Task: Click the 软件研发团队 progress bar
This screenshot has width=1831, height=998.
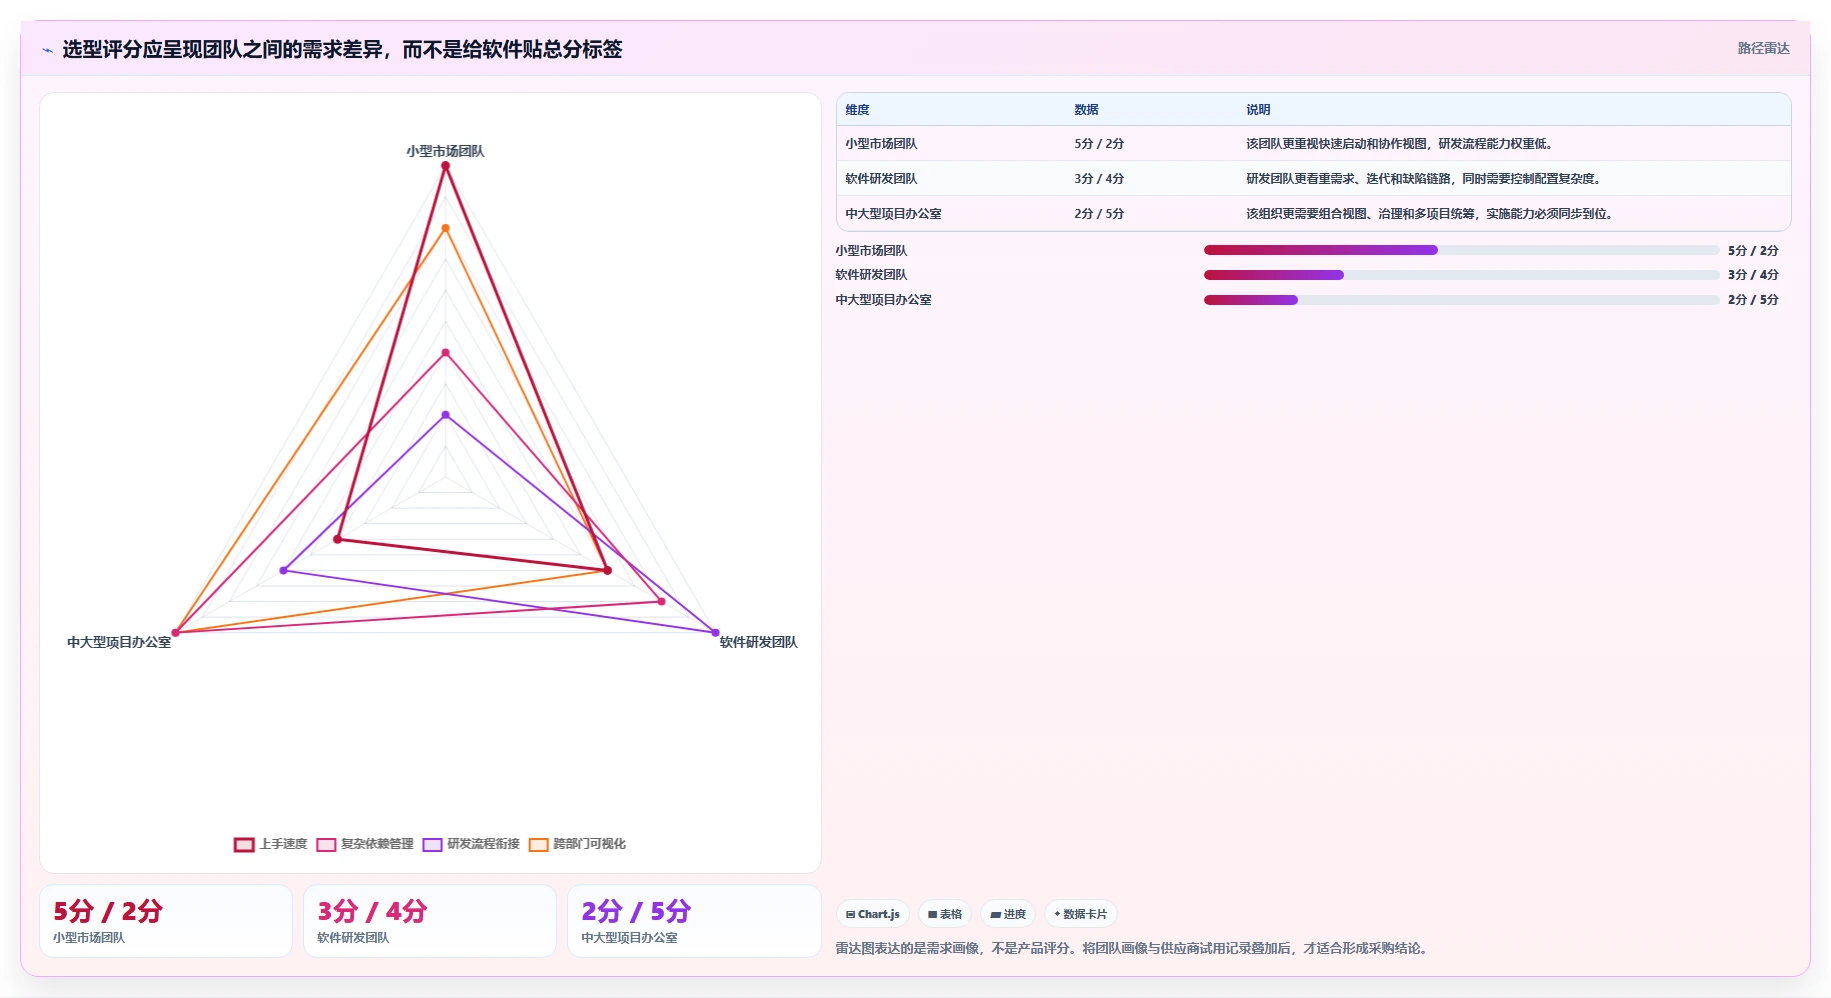Action: [1461, 275]
